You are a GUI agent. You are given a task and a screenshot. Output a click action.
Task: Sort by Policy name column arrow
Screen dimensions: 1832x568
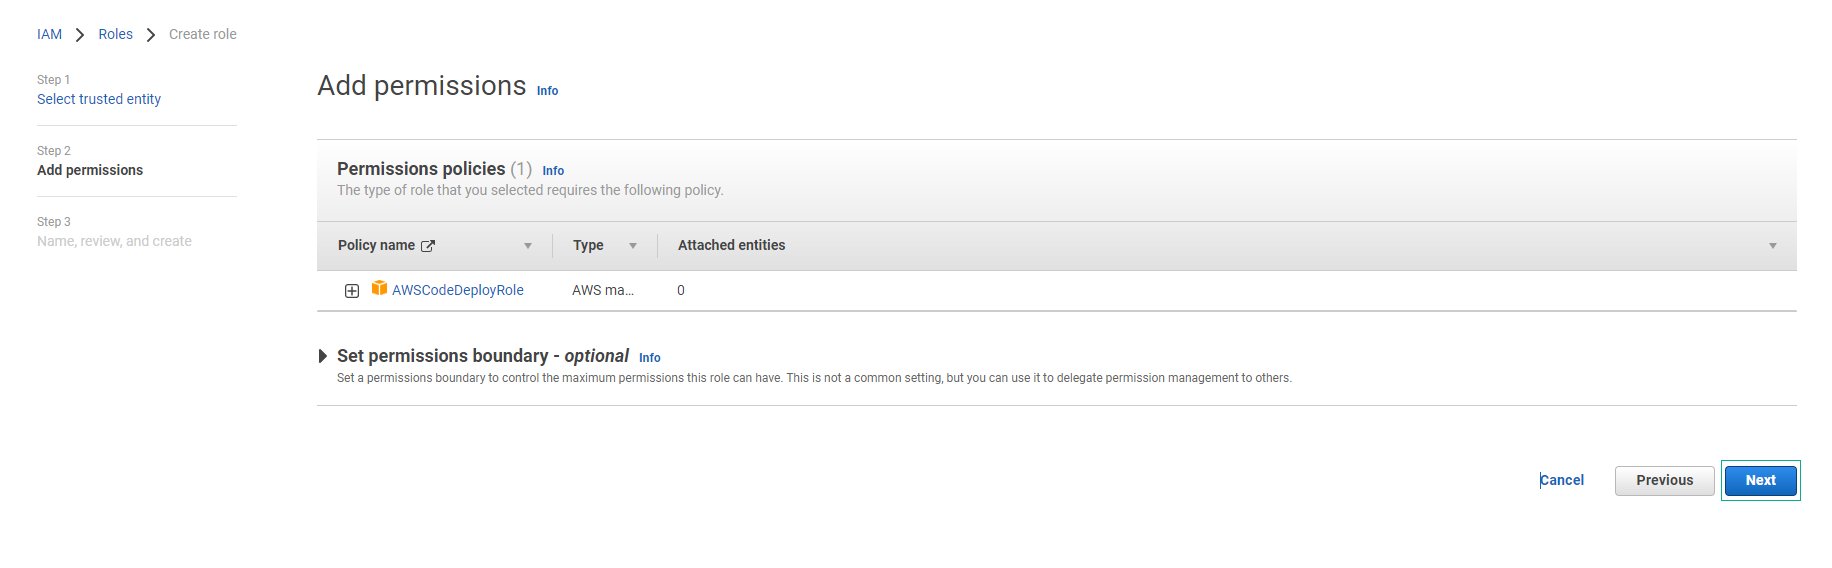pos(528,246)
